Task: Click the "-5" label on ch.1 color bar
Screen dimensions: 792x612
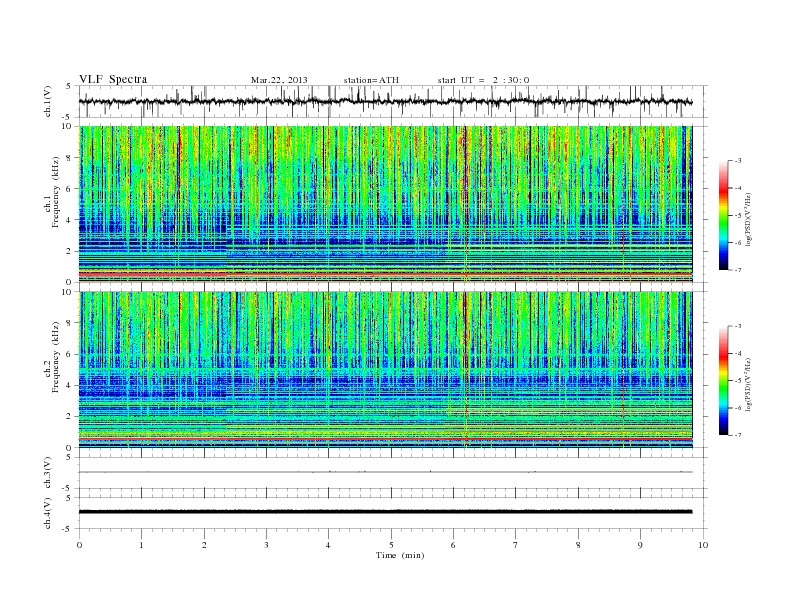Action: [738, 216]
